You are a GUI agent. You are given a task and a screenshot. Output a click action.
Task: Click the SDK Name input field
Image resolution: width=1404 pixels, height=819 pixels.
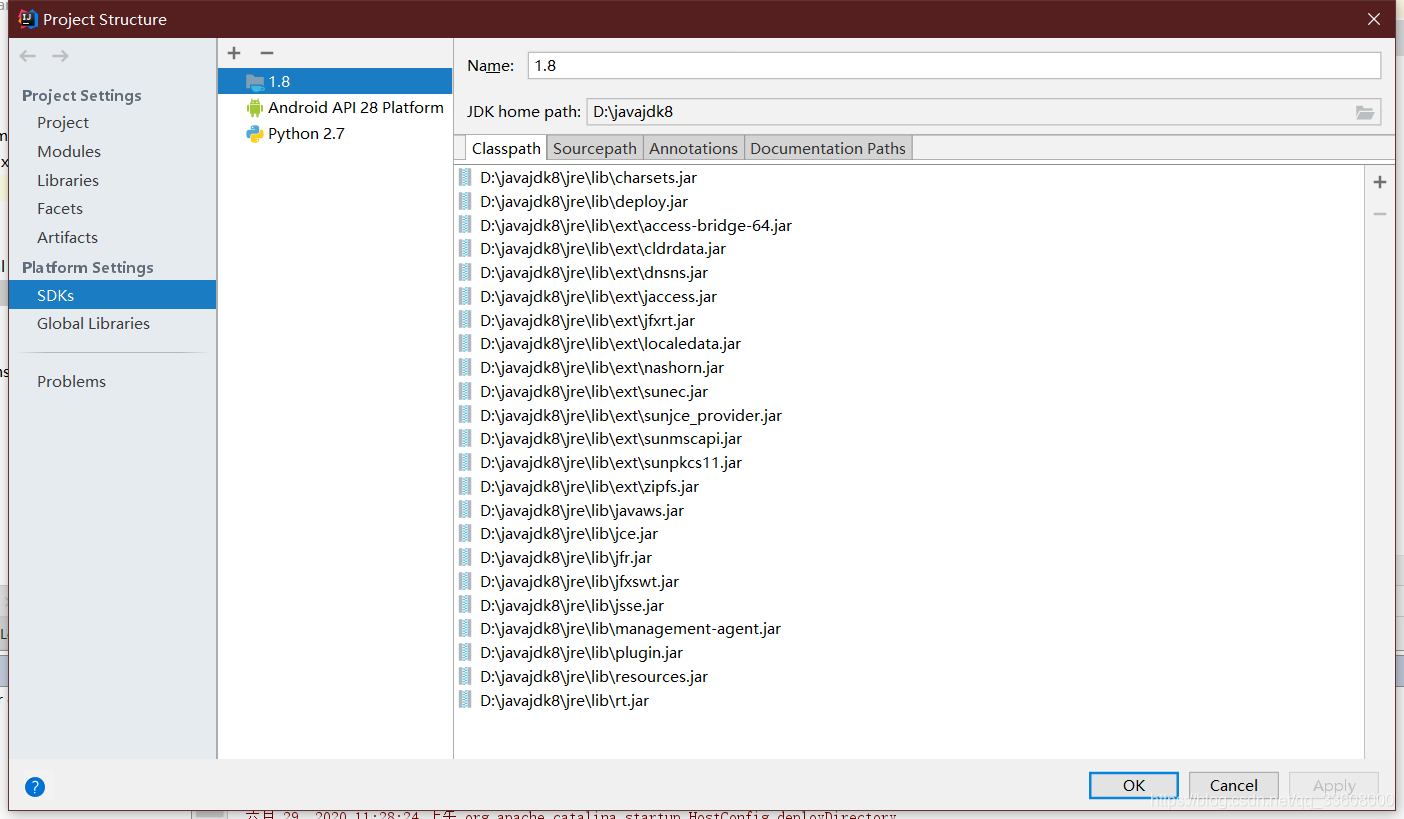954,65
